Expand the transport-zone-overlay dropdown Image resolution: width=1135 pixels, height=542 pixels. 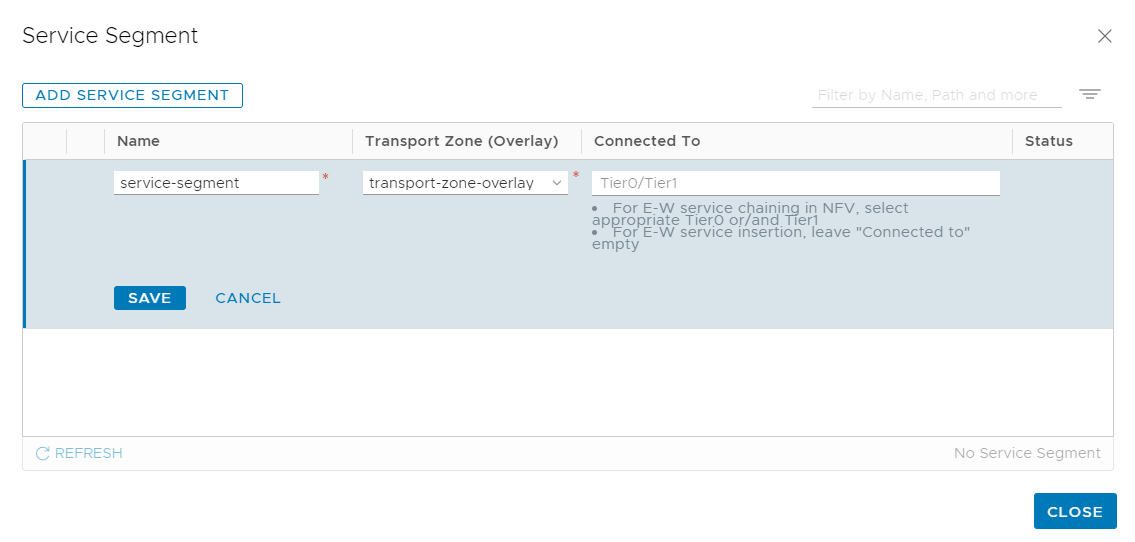click(465, 183)
